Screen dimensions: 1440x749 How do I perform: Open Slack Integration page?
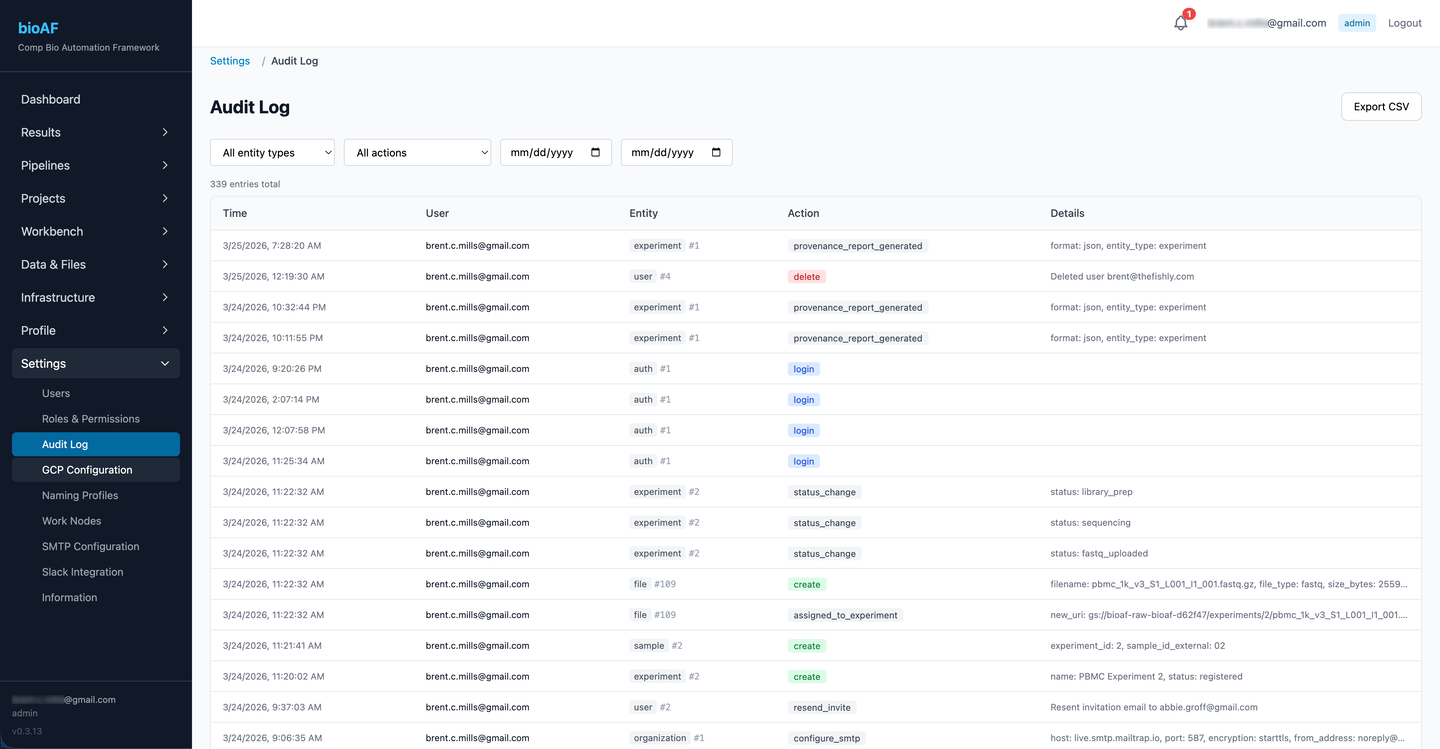point(96,572)
